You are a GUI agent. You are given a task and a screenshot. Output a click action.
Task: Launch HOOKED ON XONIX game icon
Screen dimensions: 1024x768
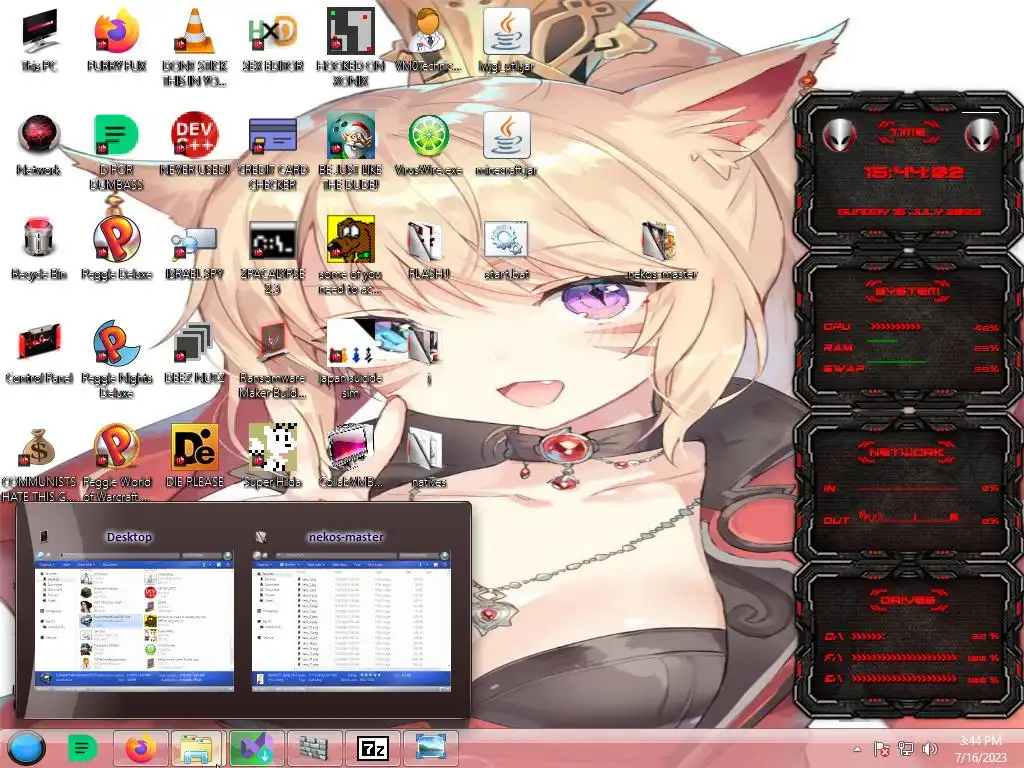(x=351, y=47)
